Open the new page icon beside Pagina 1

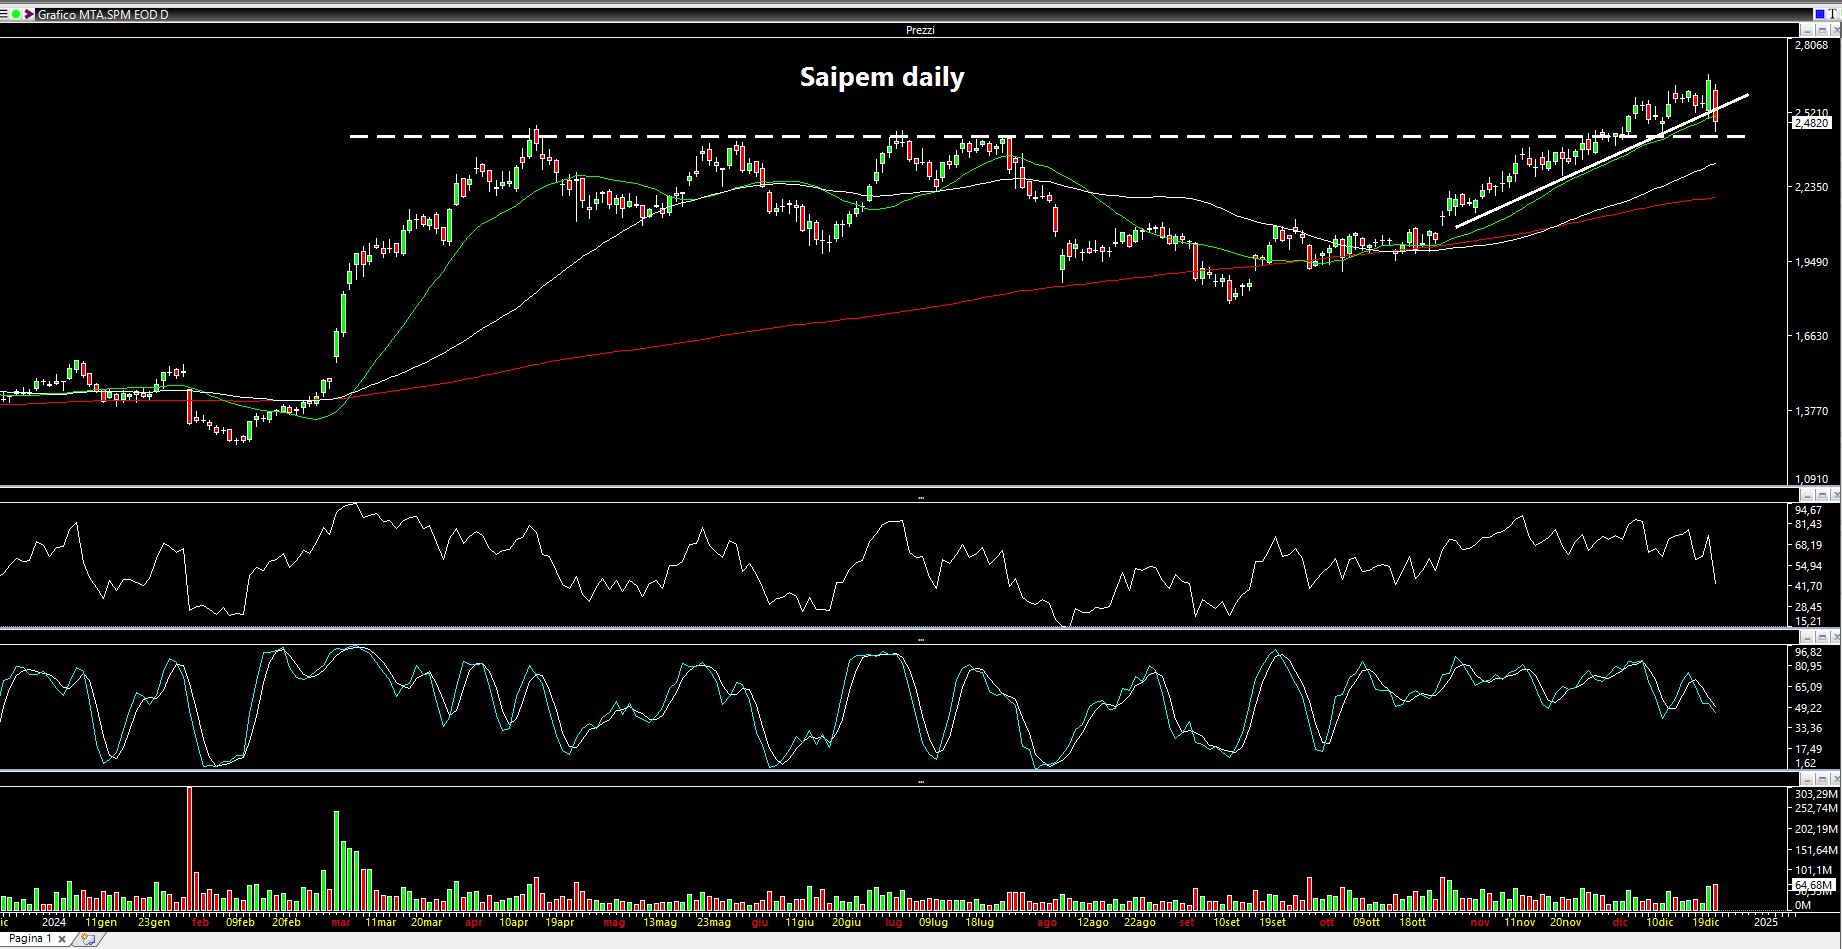[x=88, y=939]
